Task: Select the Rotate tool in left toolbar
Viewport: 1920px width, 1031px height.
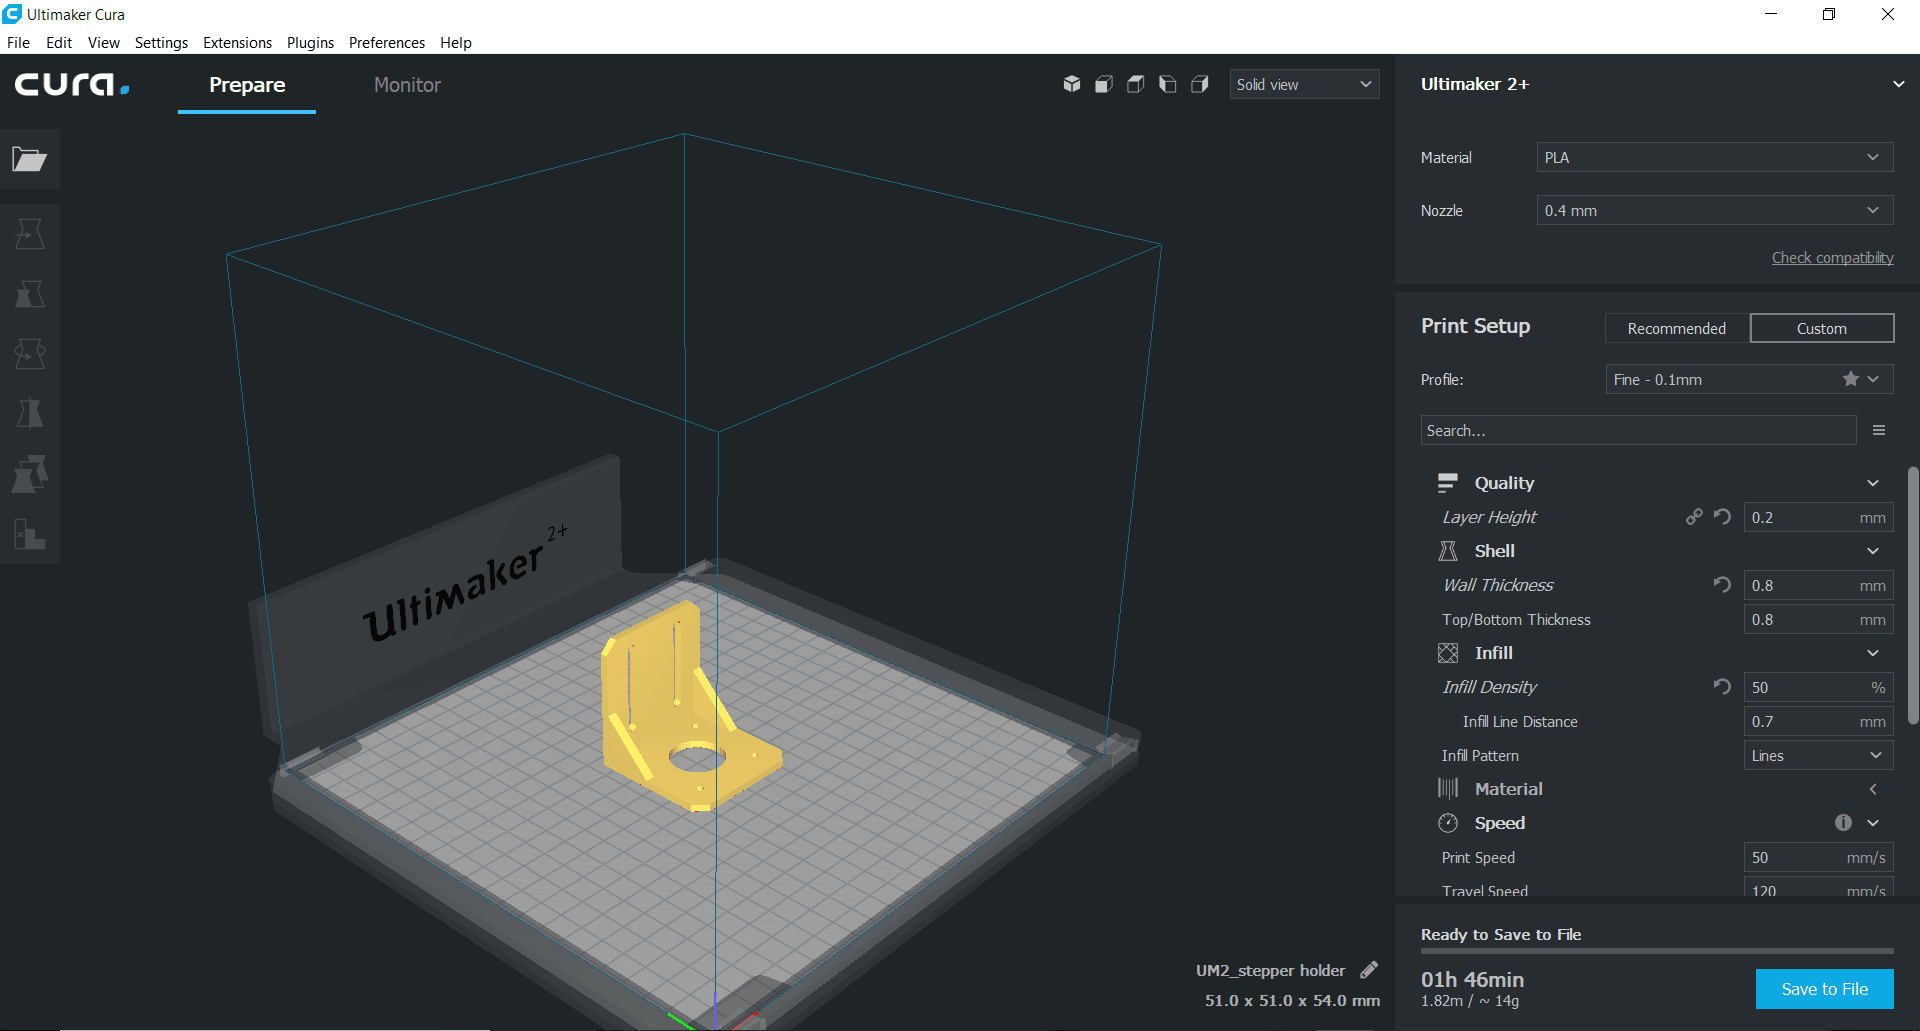Action: 30,354
